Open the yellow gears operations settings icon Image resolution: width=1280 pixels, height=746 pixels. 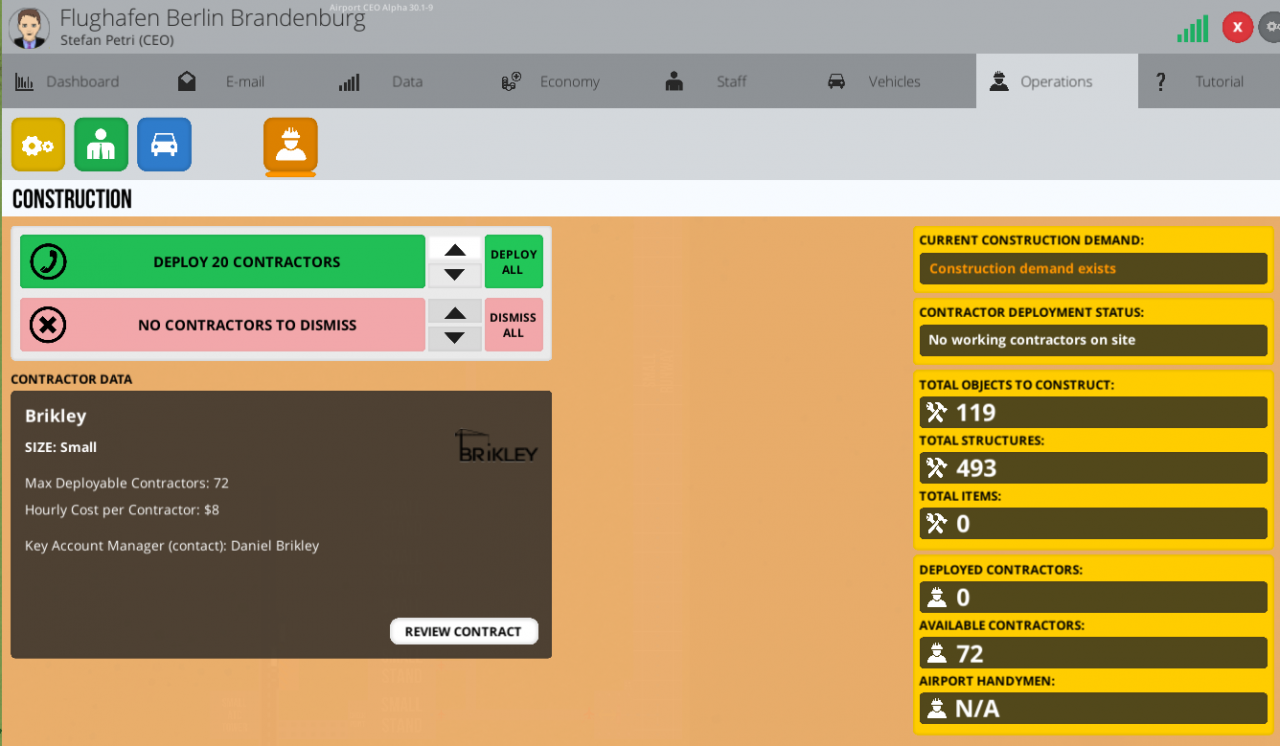(x=38, y=145)
